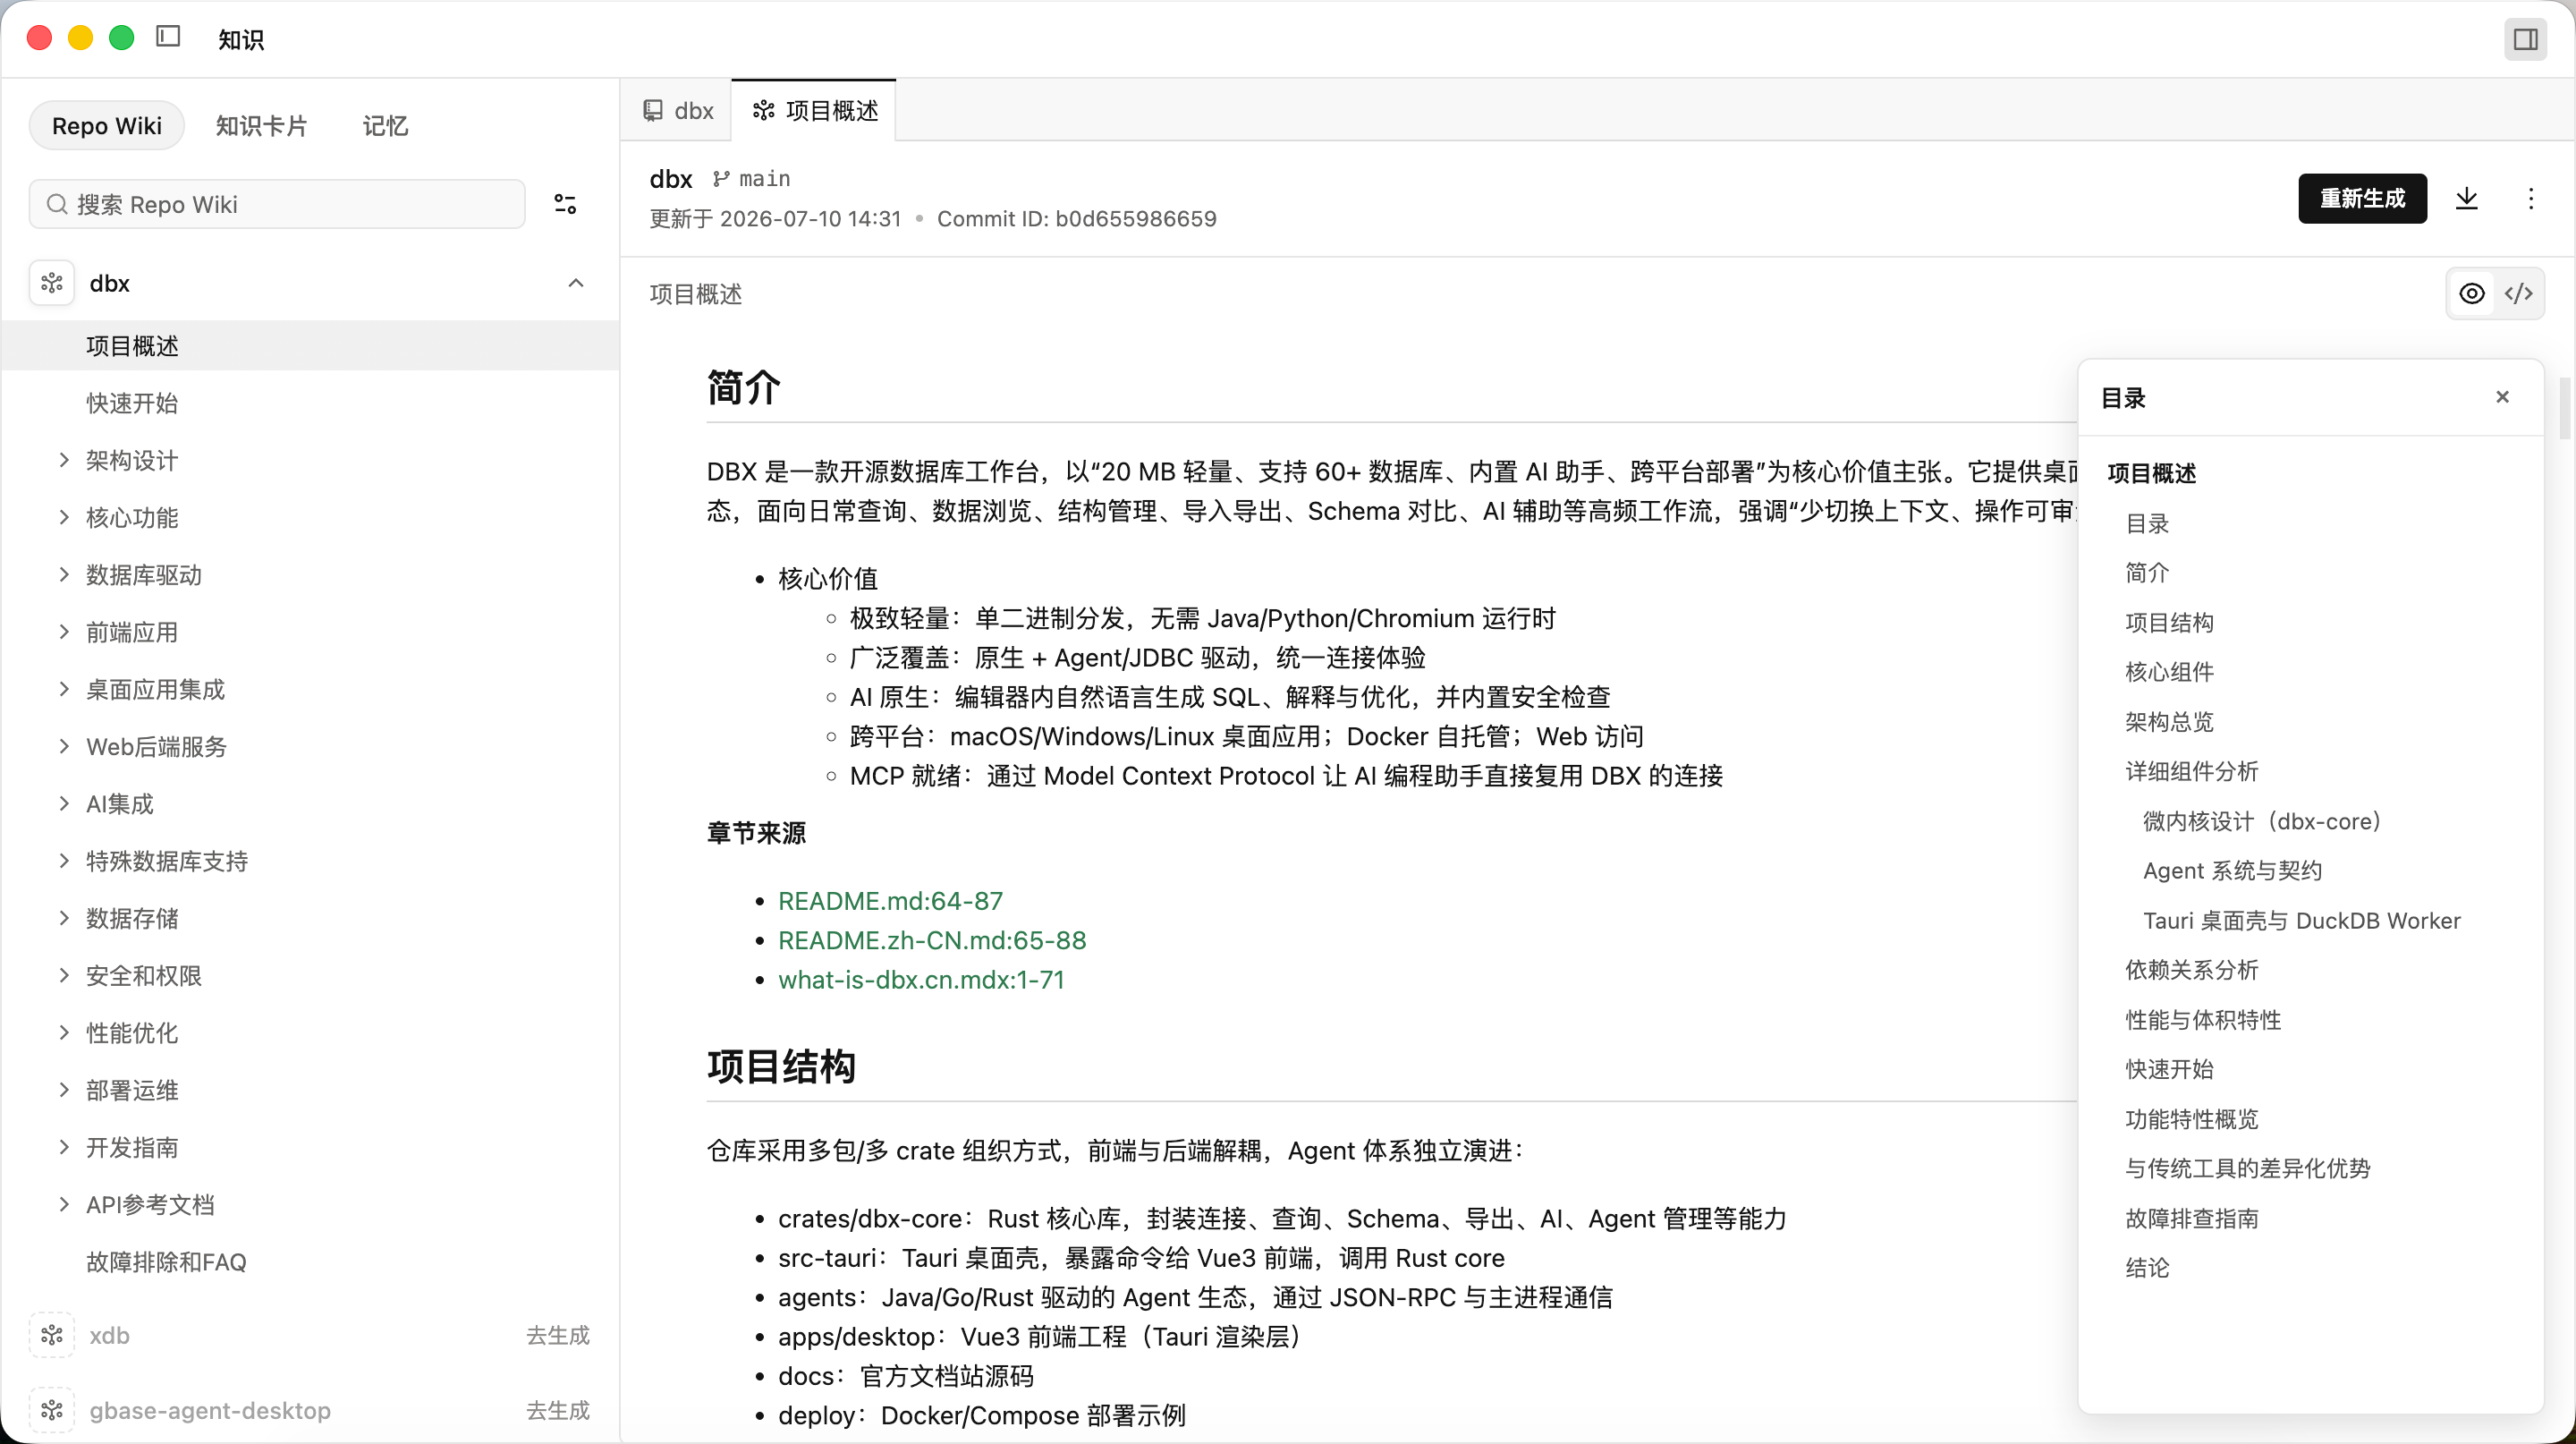Focus the 搜索 Repo Wiki search field
Viewport: 2576px width, 1444px height.
tap(277, 204)
